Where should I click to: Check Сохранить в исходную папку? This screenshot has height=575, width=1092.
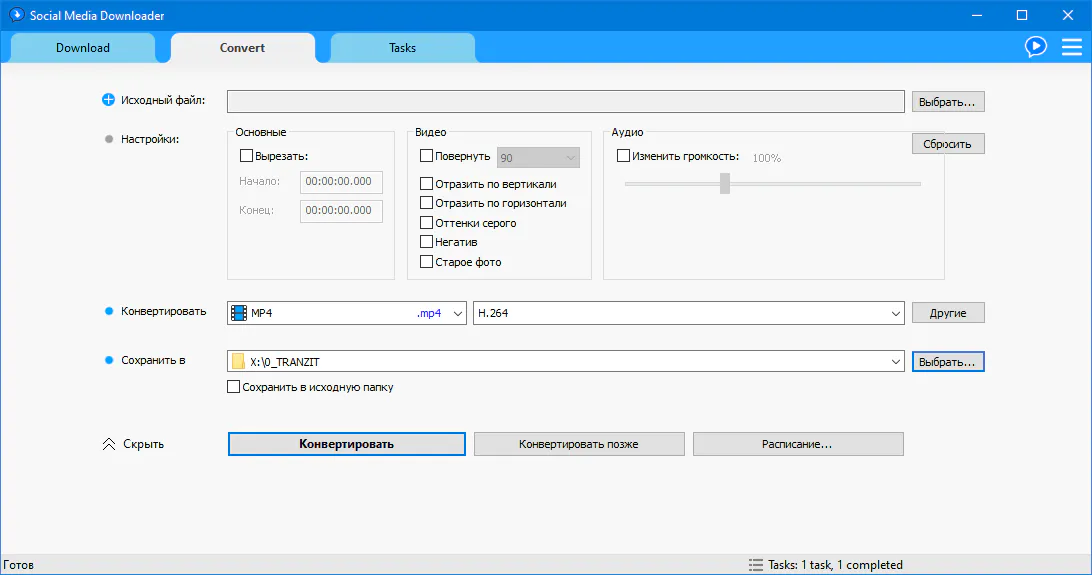coord(234,387)
